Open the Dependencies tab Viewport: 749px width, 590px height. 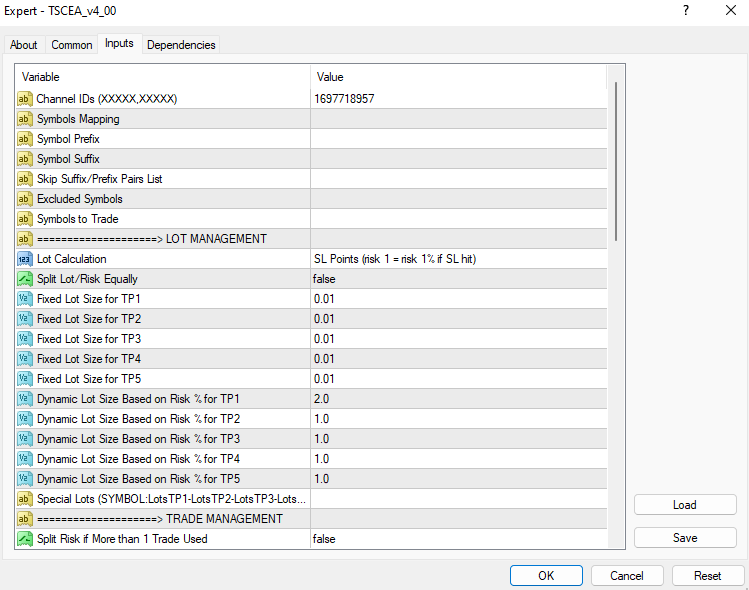point(180,45)
